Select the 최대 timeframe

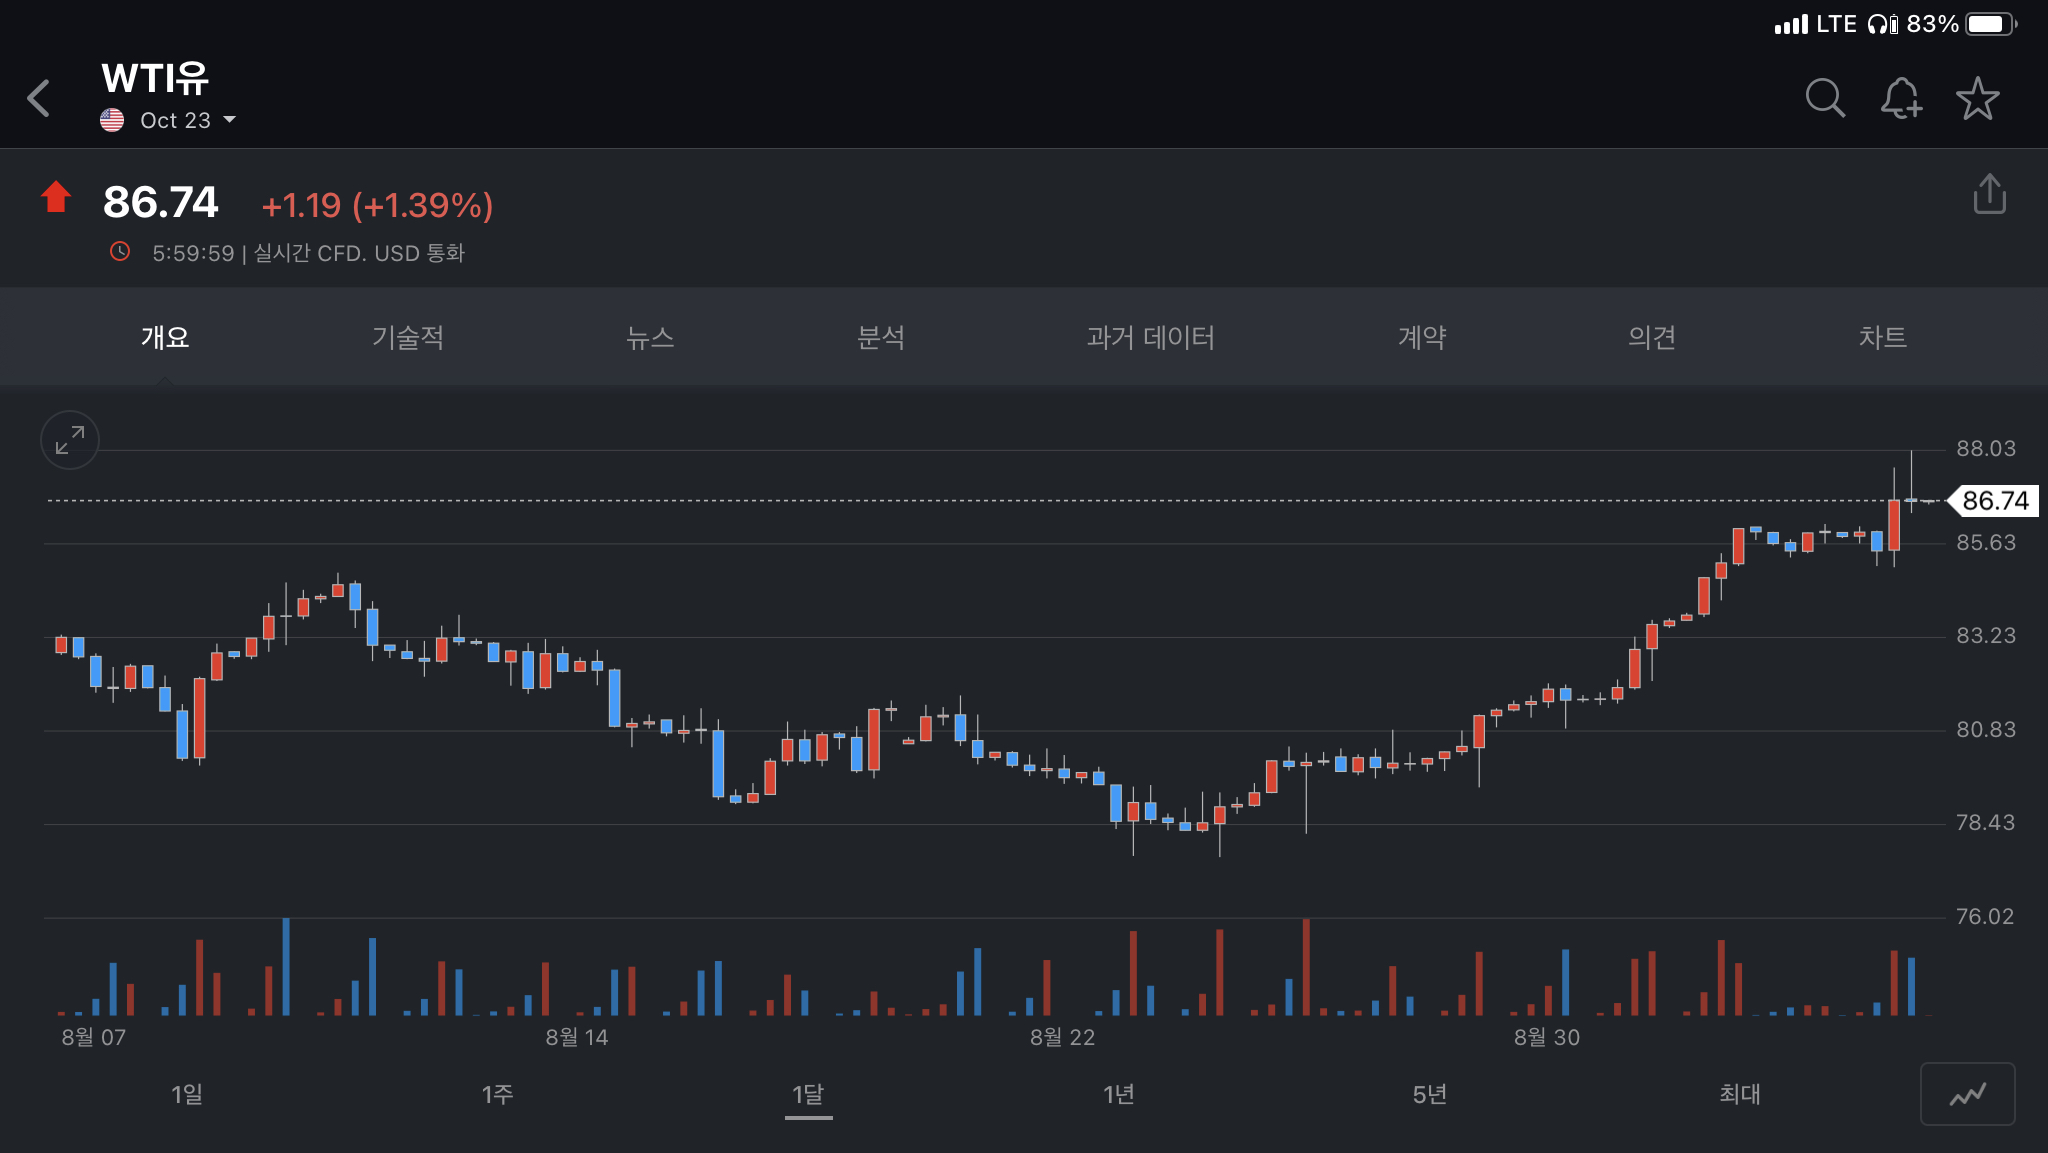coord(1740,1094)
